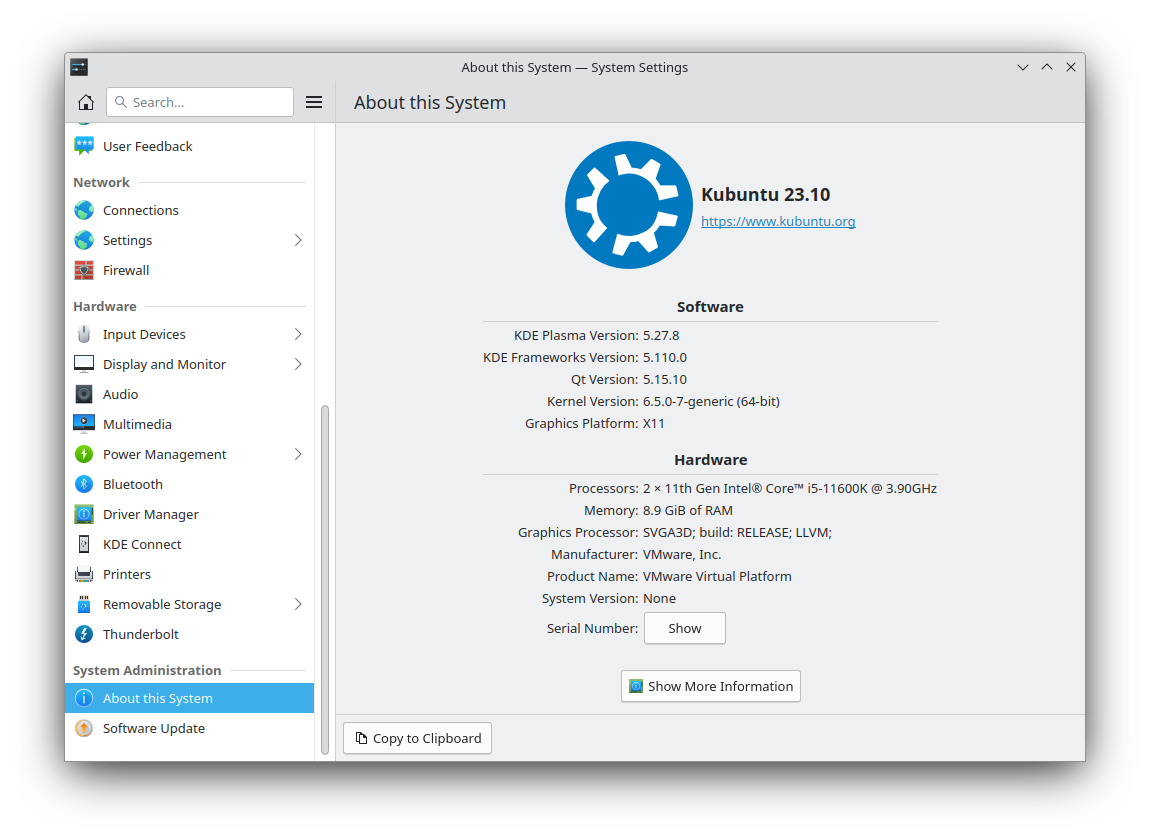The width and height of the screenshot is (1150, 838).
Task: Open the Thunderbolt icon
Action: [x=84, y=634]
